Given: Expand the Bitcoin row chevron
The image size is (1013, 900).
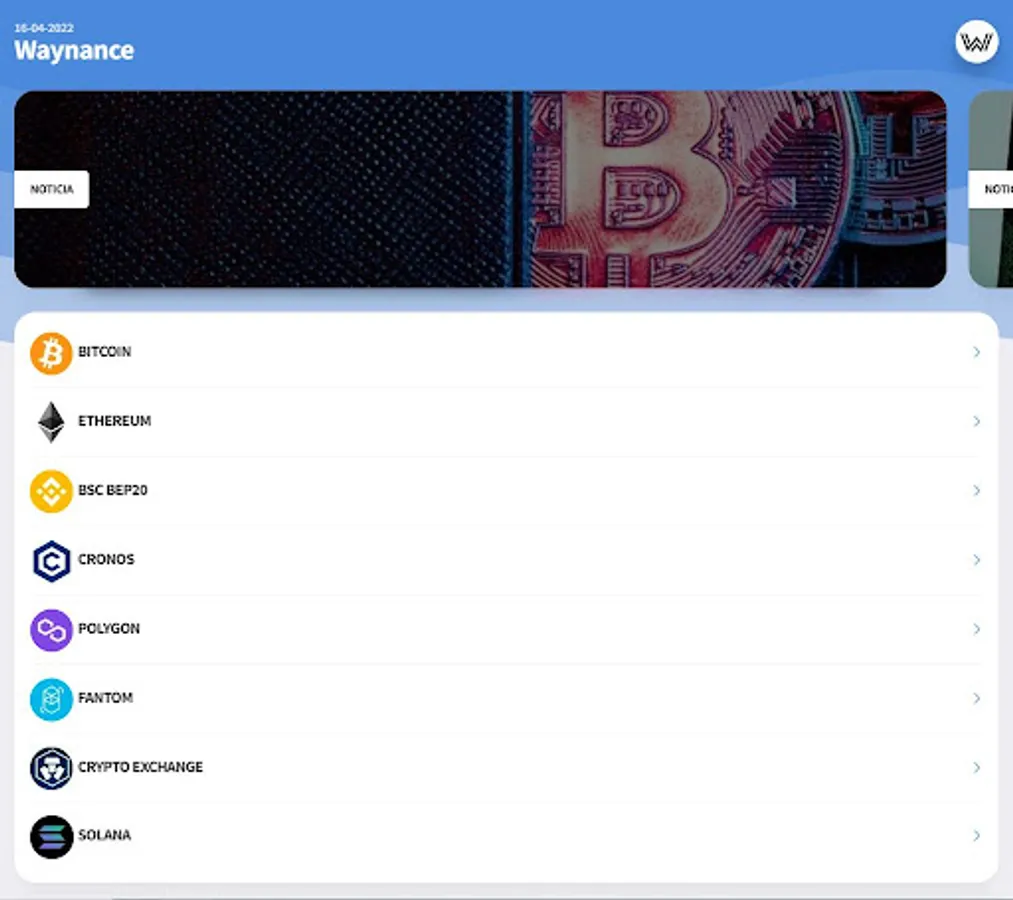Looking at the screenshot, I should pyautogui.click(x=976, y=352).
